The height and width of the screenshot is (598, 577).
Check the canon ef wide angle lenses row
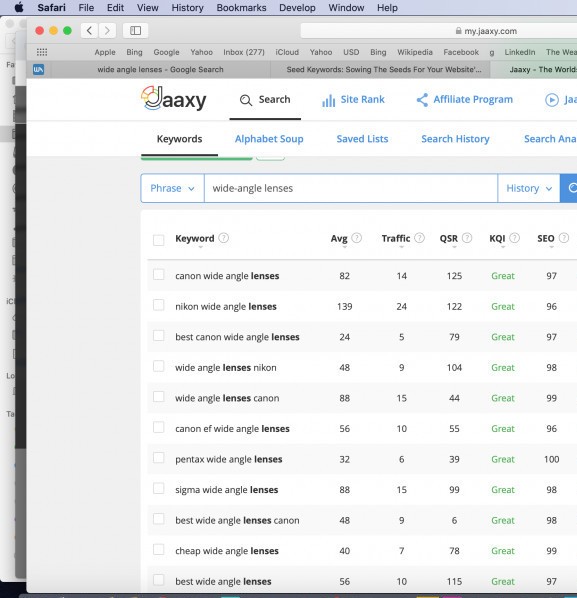(159, 427)
